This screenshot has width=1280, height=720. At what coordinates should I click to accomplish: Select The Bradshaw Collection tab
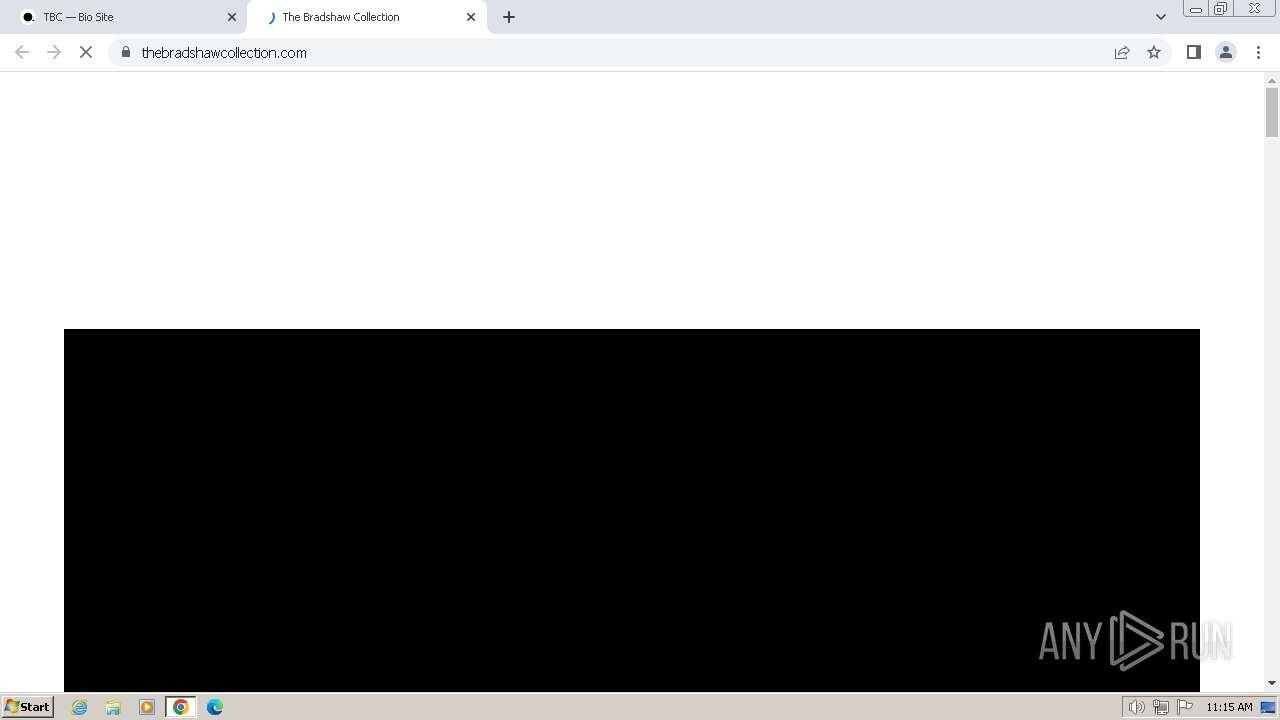367,17
